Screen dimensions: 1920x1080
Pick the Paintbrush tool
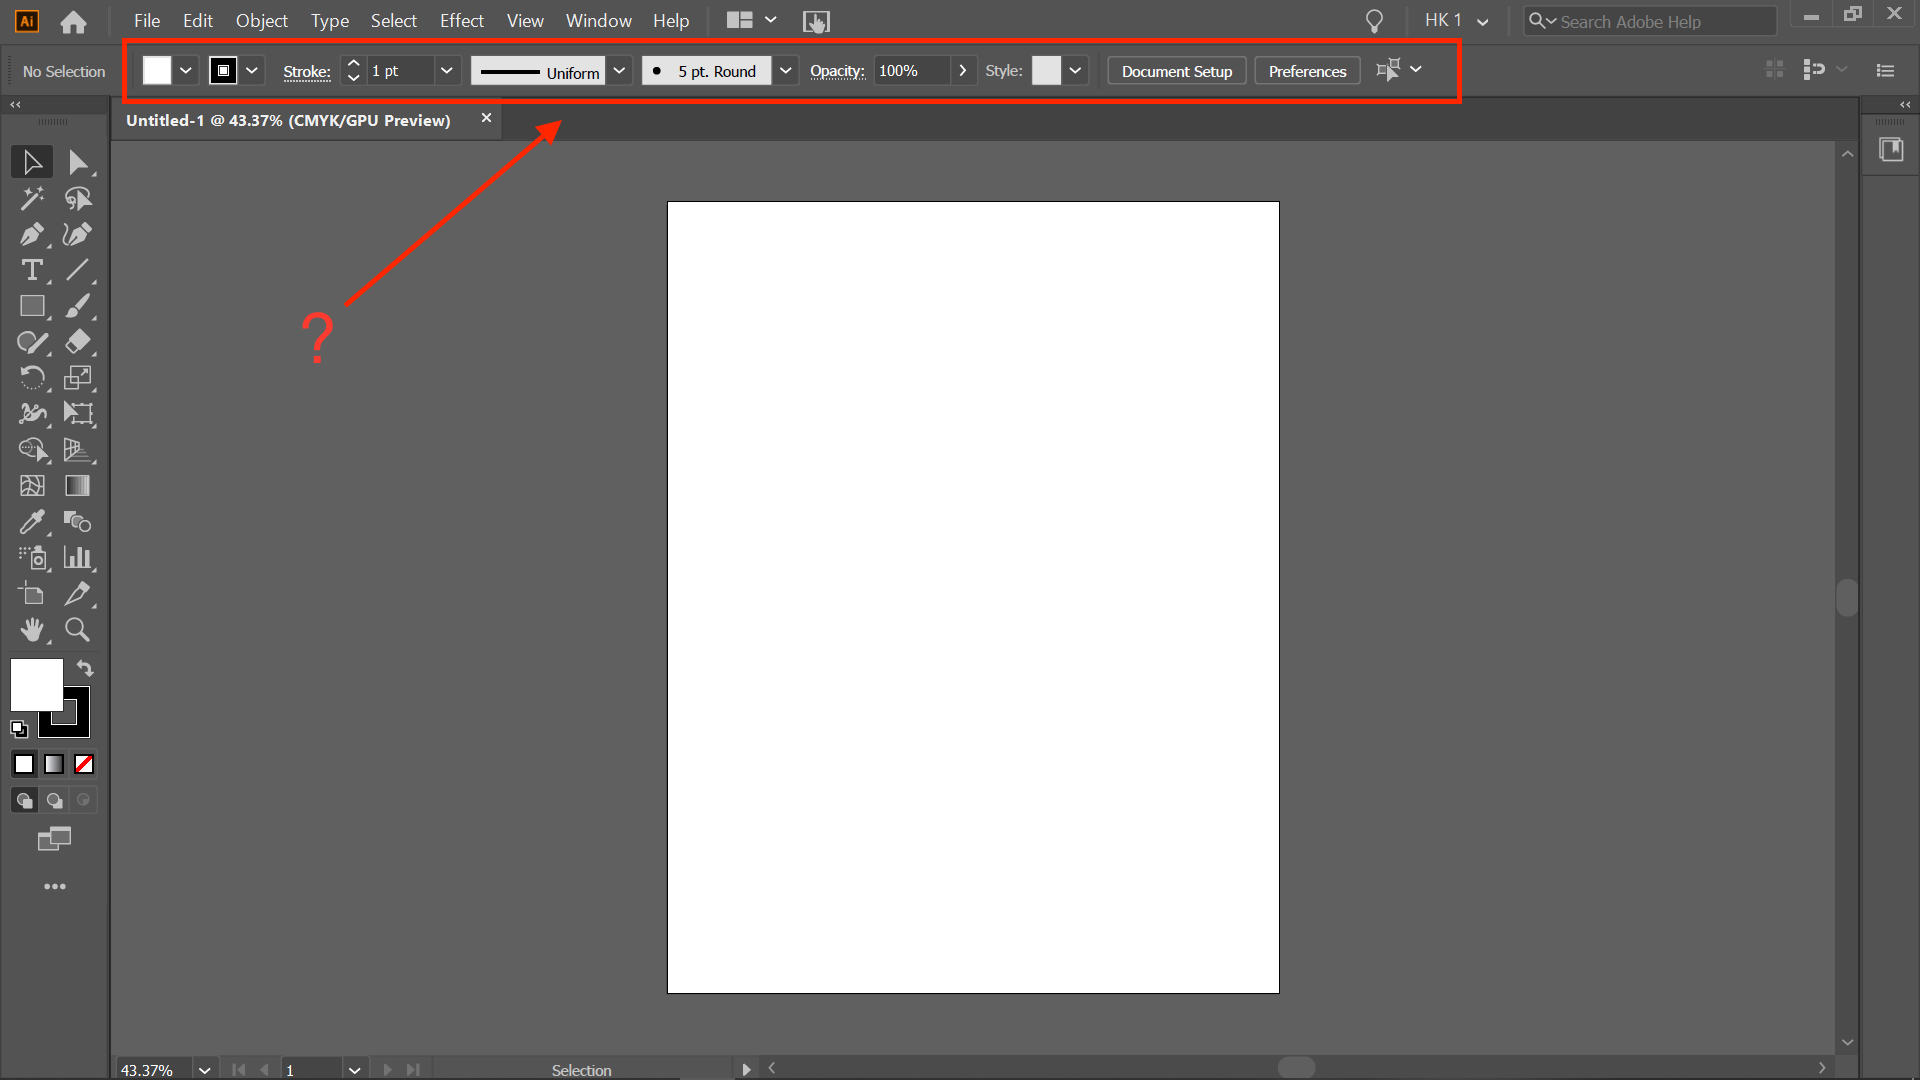77,306
